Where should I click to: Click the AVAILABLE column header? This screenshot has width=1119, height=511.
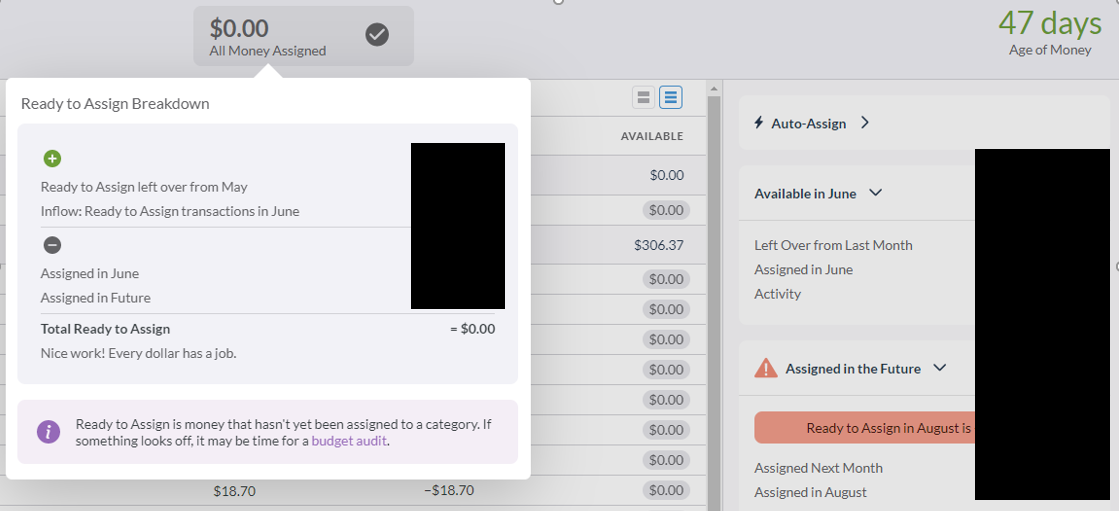(x=652, y=136)
